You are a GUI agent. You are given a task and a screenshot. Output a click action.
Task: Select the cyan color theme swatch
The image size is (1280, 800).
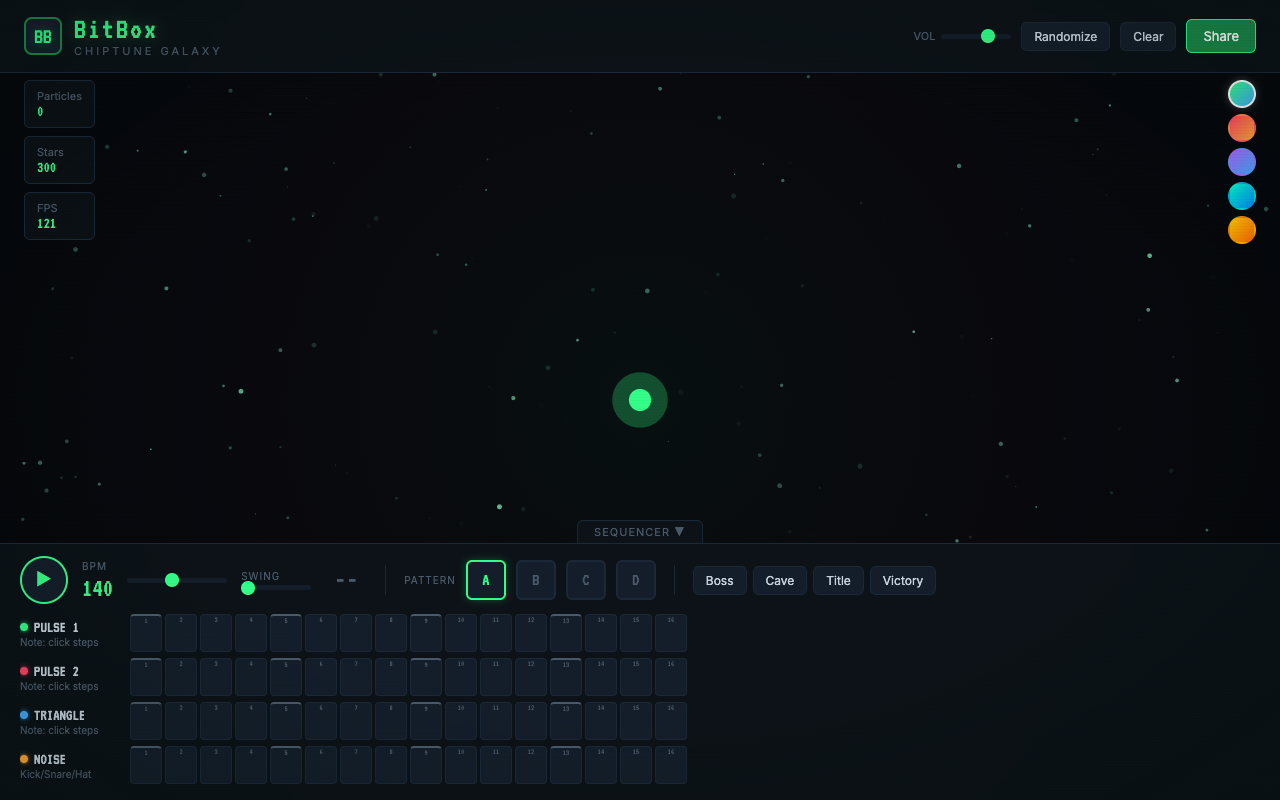click(x=1242, y=196)
